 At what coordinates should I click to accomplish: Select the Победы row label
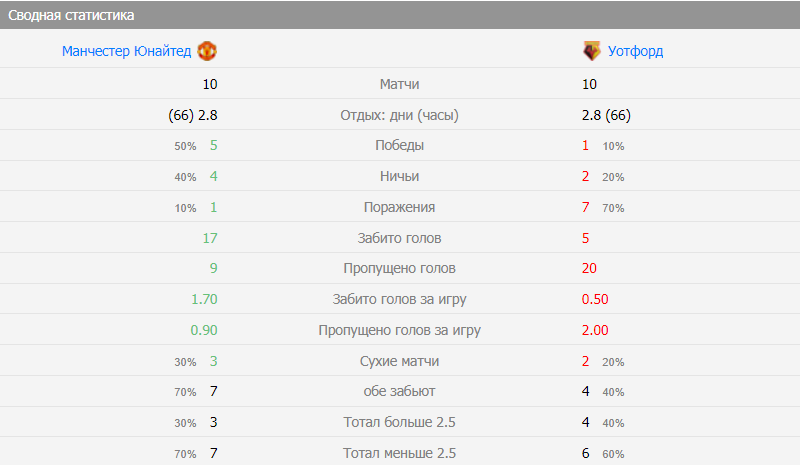click(x=400, y=145)
